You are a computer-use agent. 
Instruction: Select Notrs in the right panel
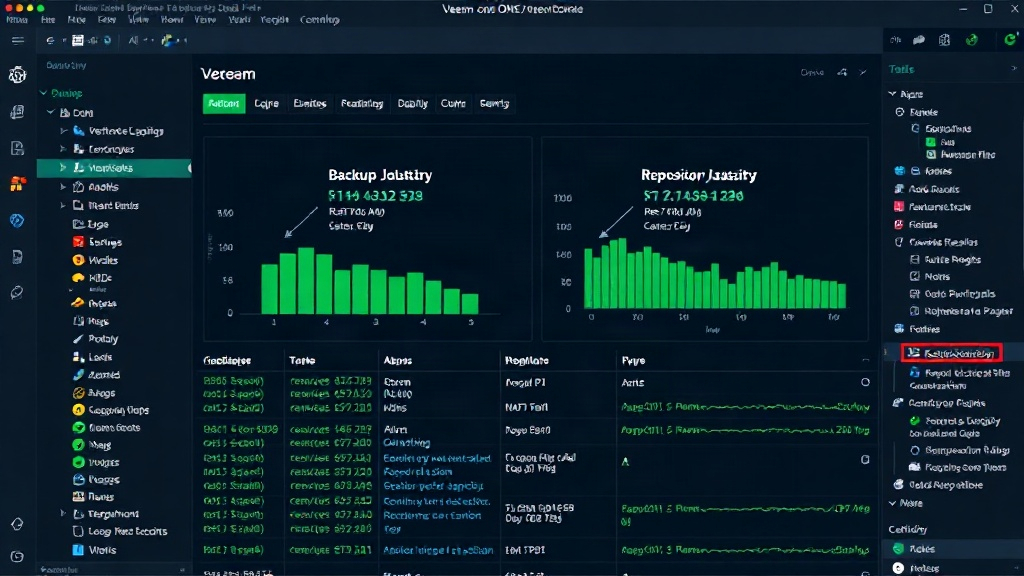tap(937, 276)
